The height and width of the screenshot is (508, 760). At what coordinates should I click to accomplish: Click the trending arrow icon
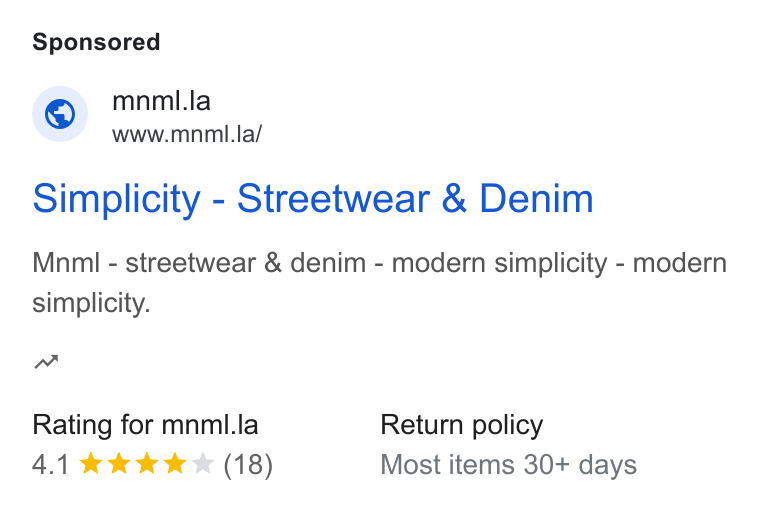coord(46,362)
